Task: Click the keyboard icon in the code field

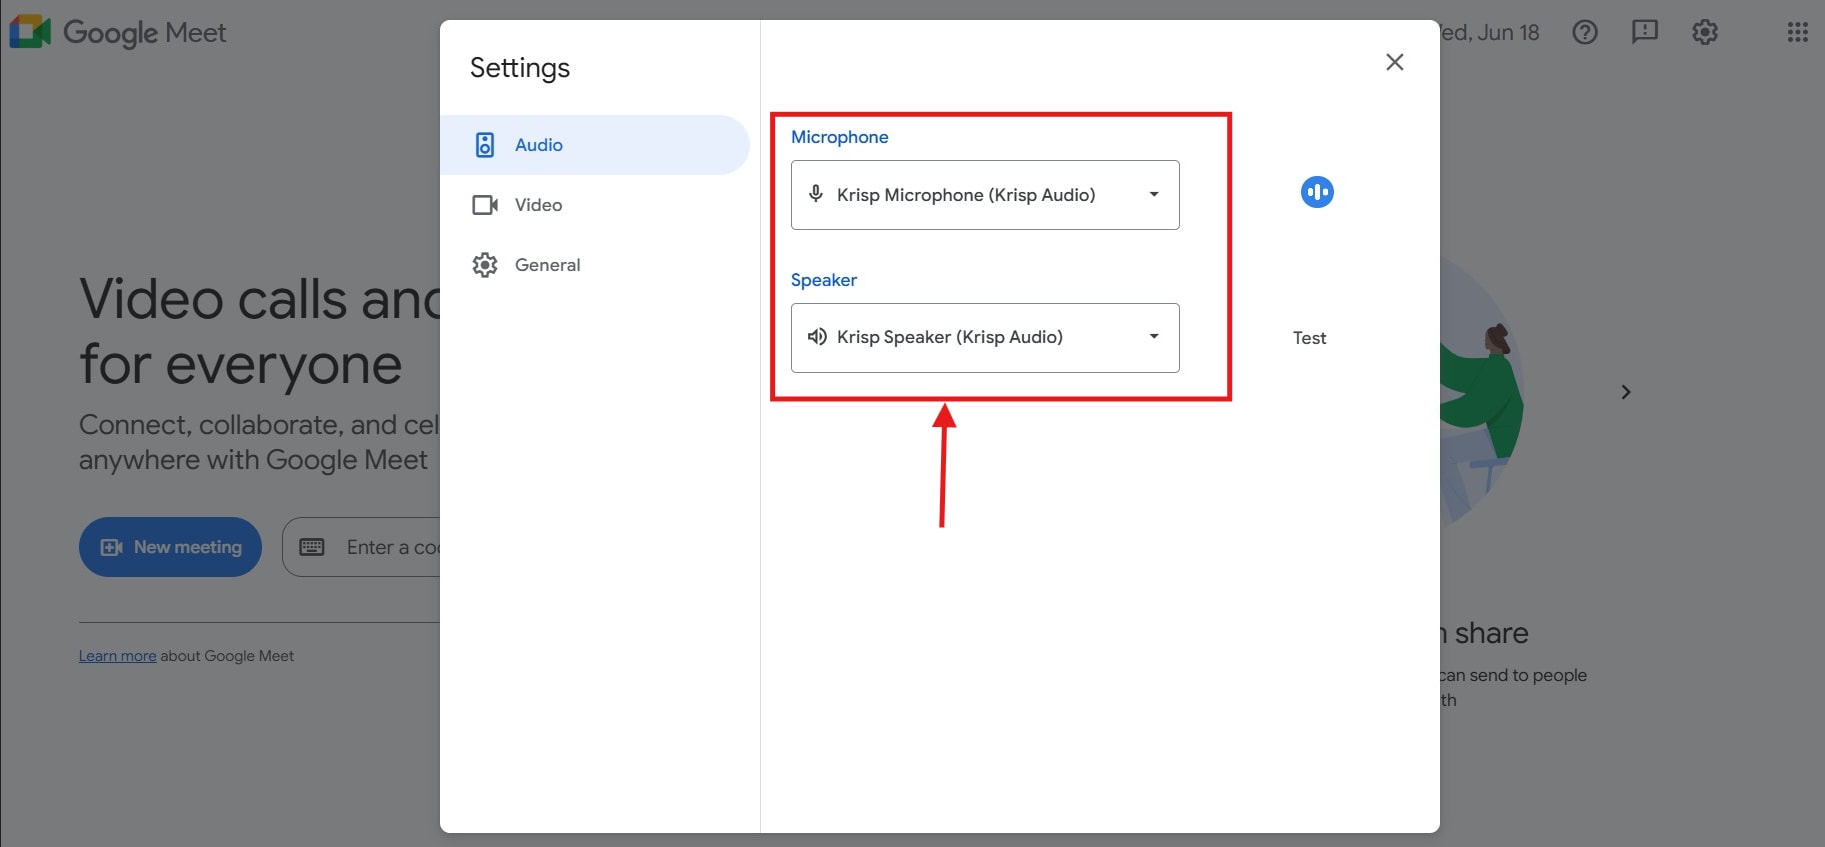Action: (x=312, y=547)
